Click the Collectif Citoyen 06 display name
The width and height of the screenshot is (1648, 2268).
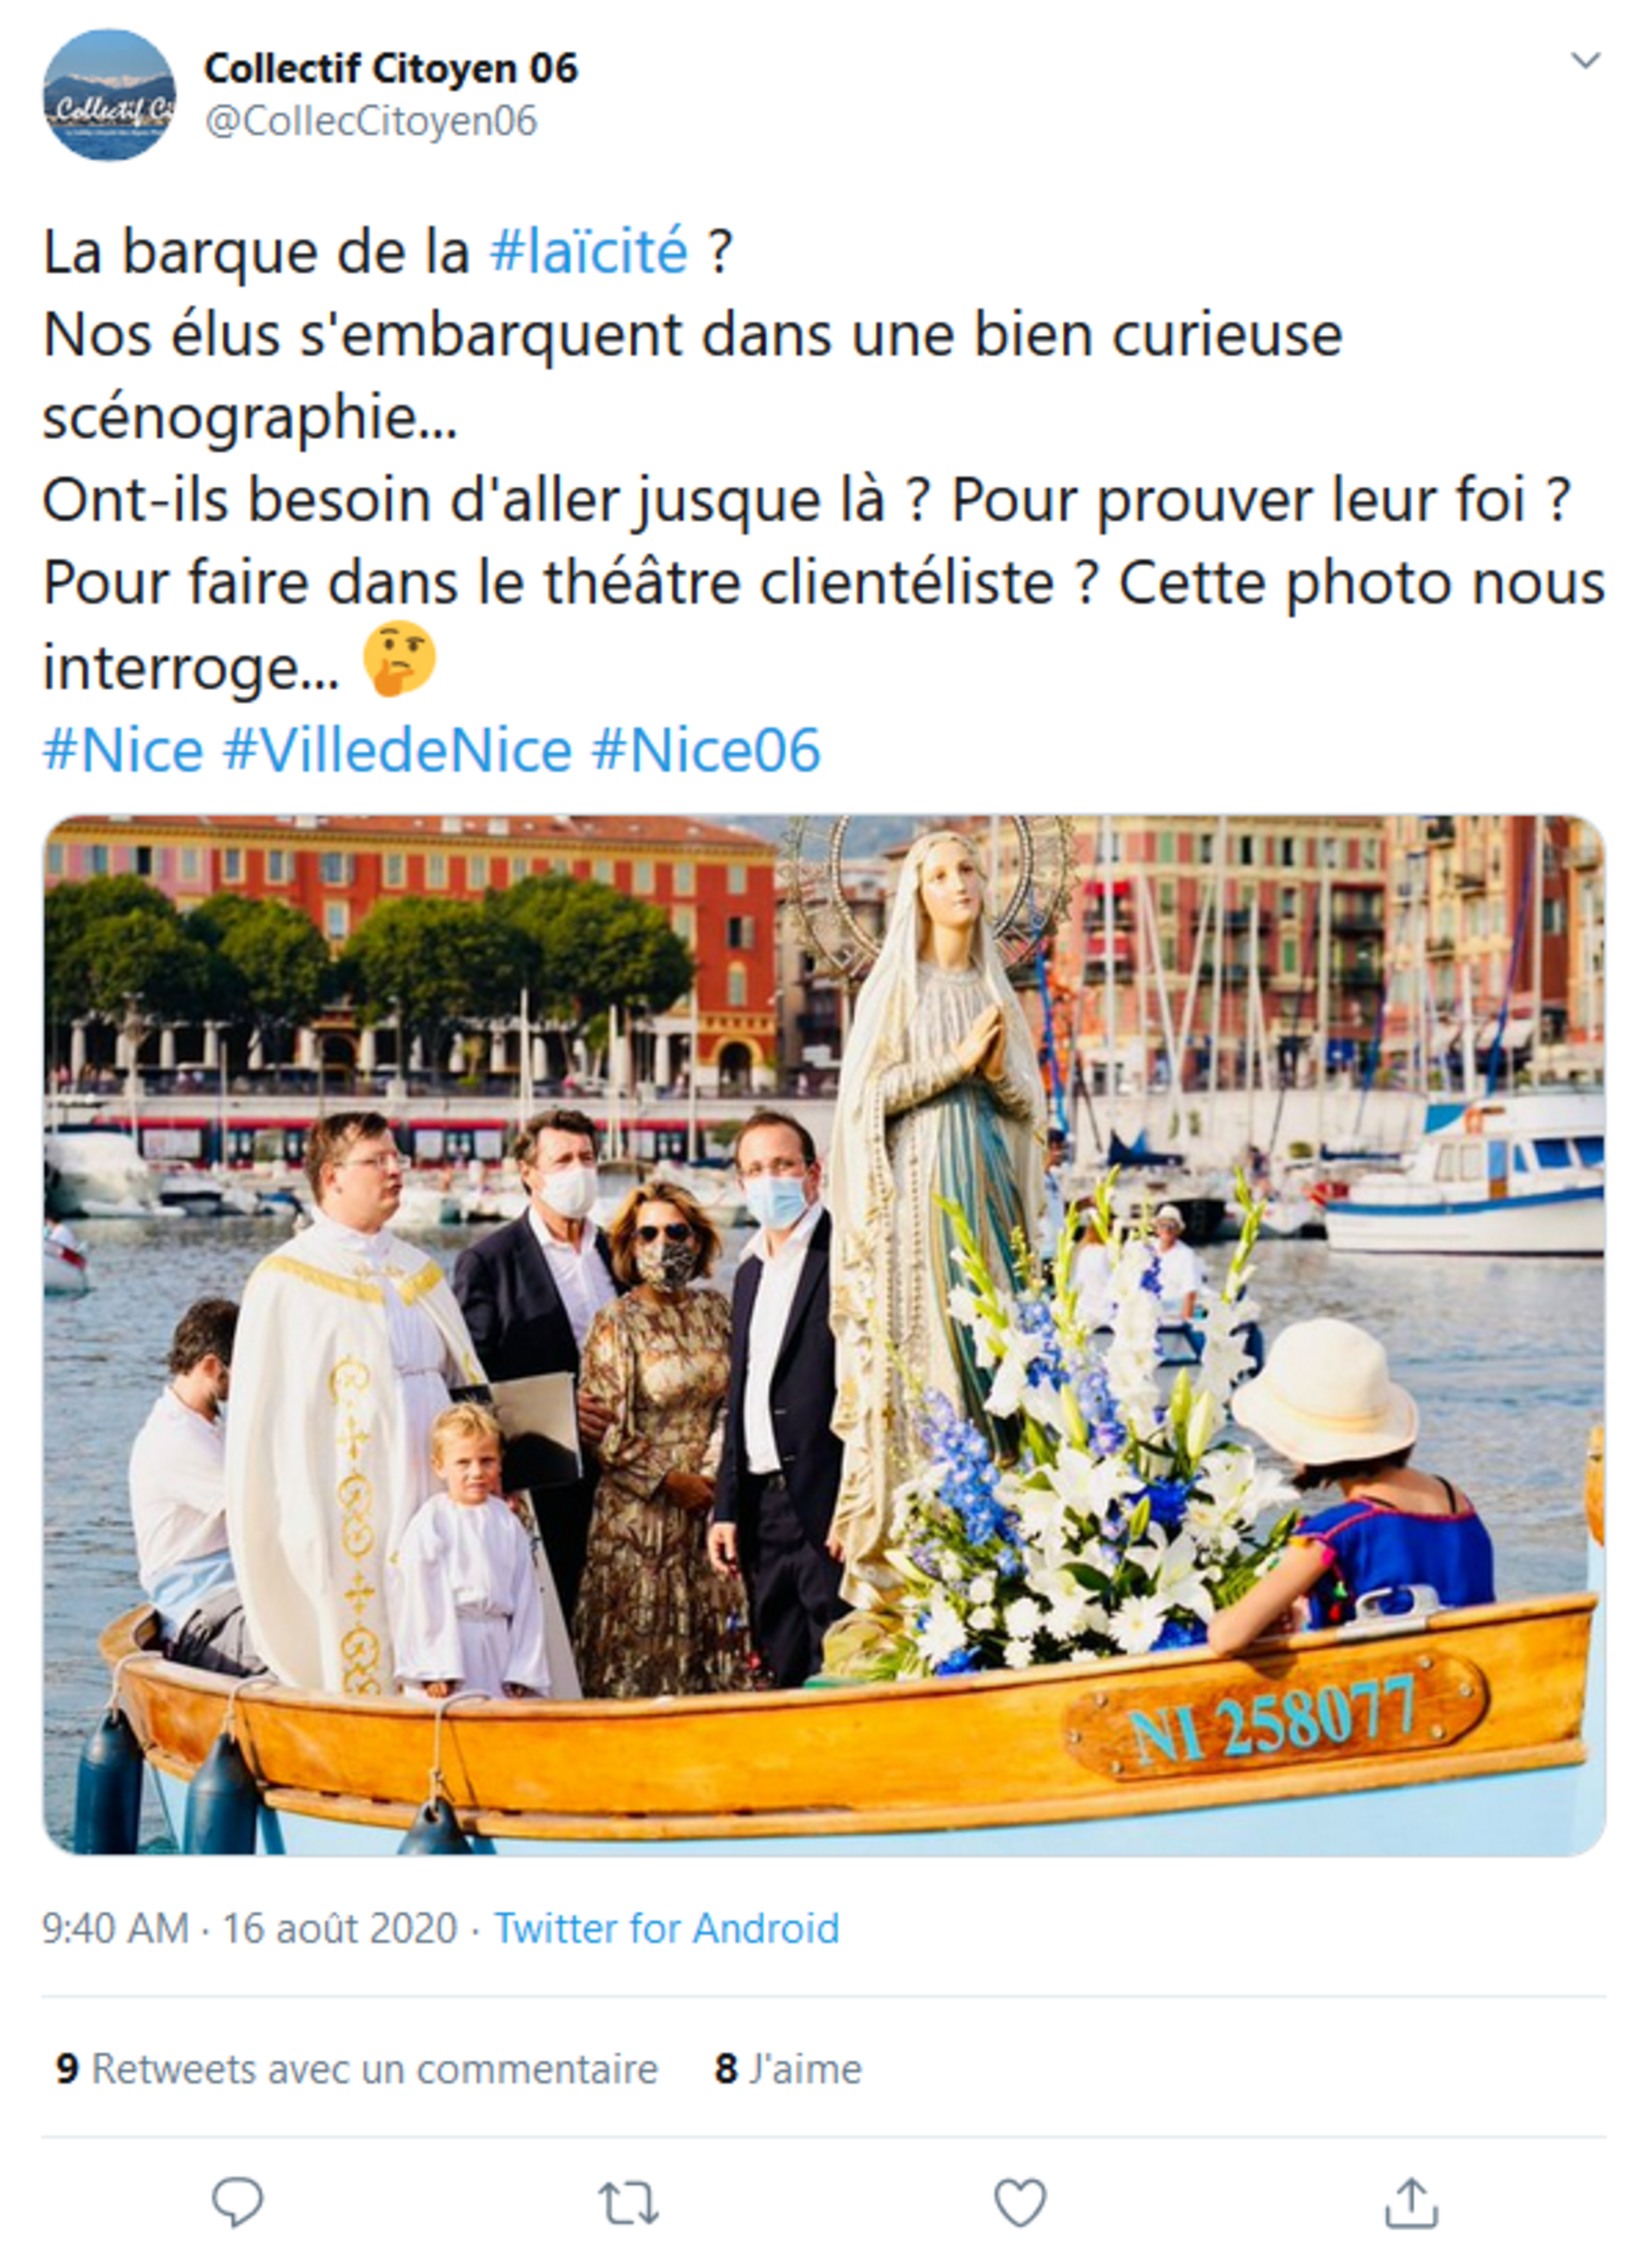391,68
